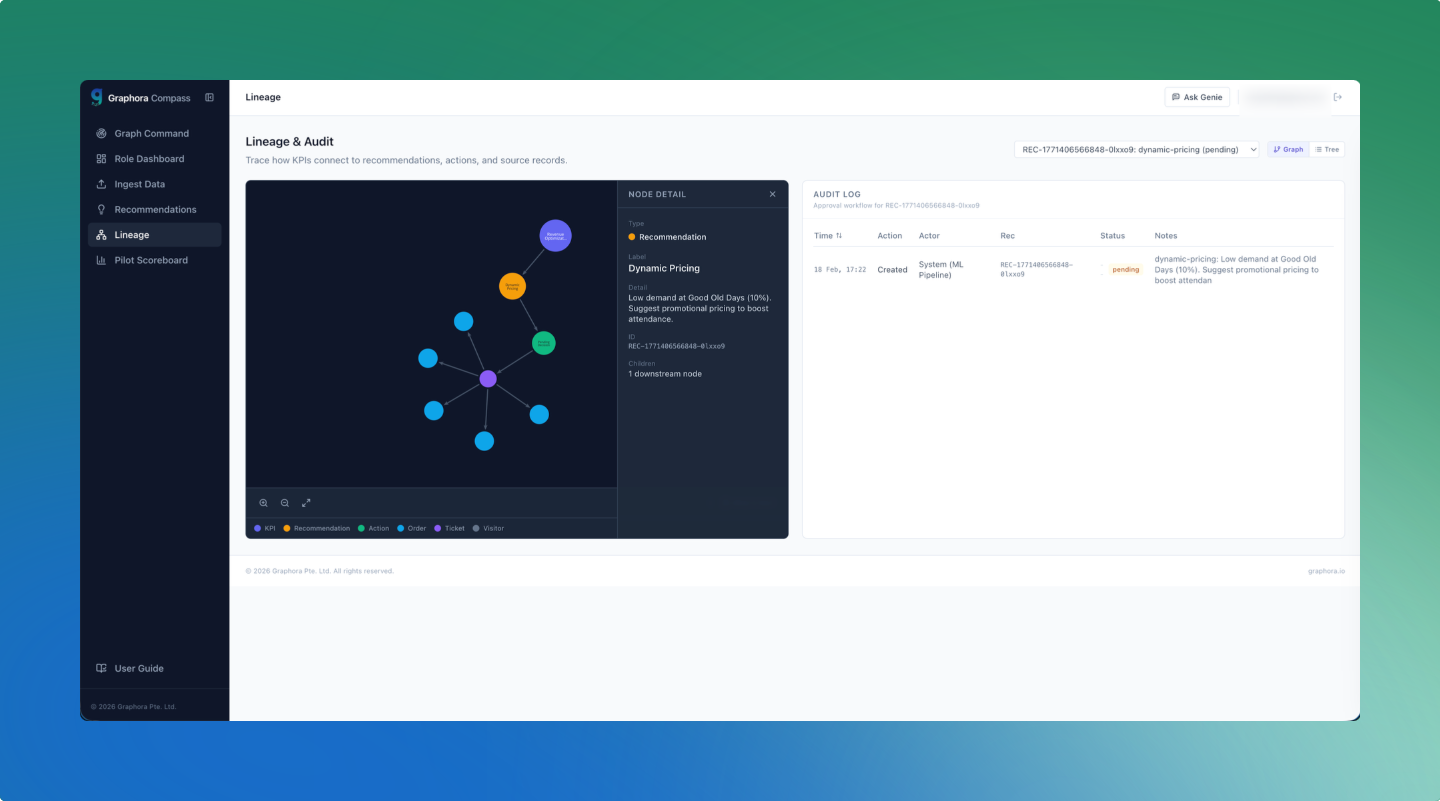Click the Status column header
1440x801 pixels.
coord(1112,236)
